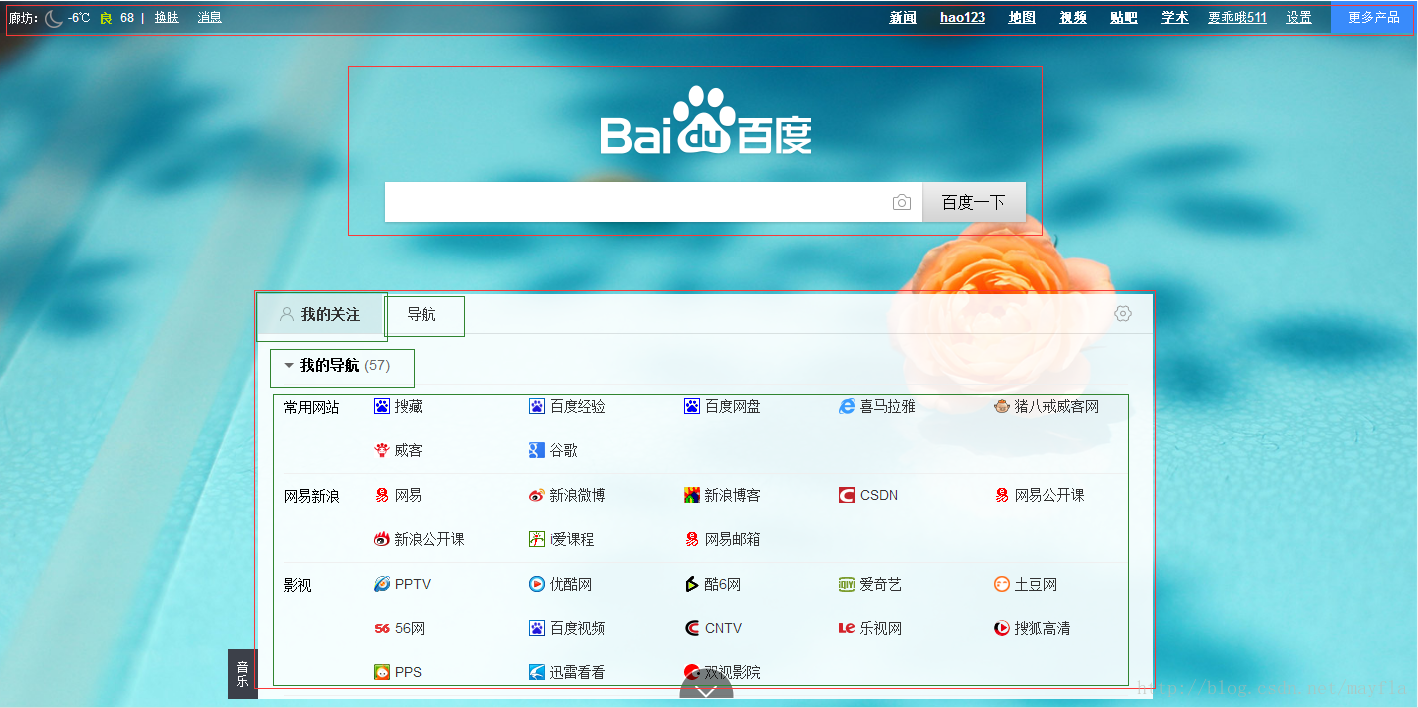This screenshot has width=1418, height=708.
Task: Click the 爱奇艺 green icon
Action: click(847, 584)
